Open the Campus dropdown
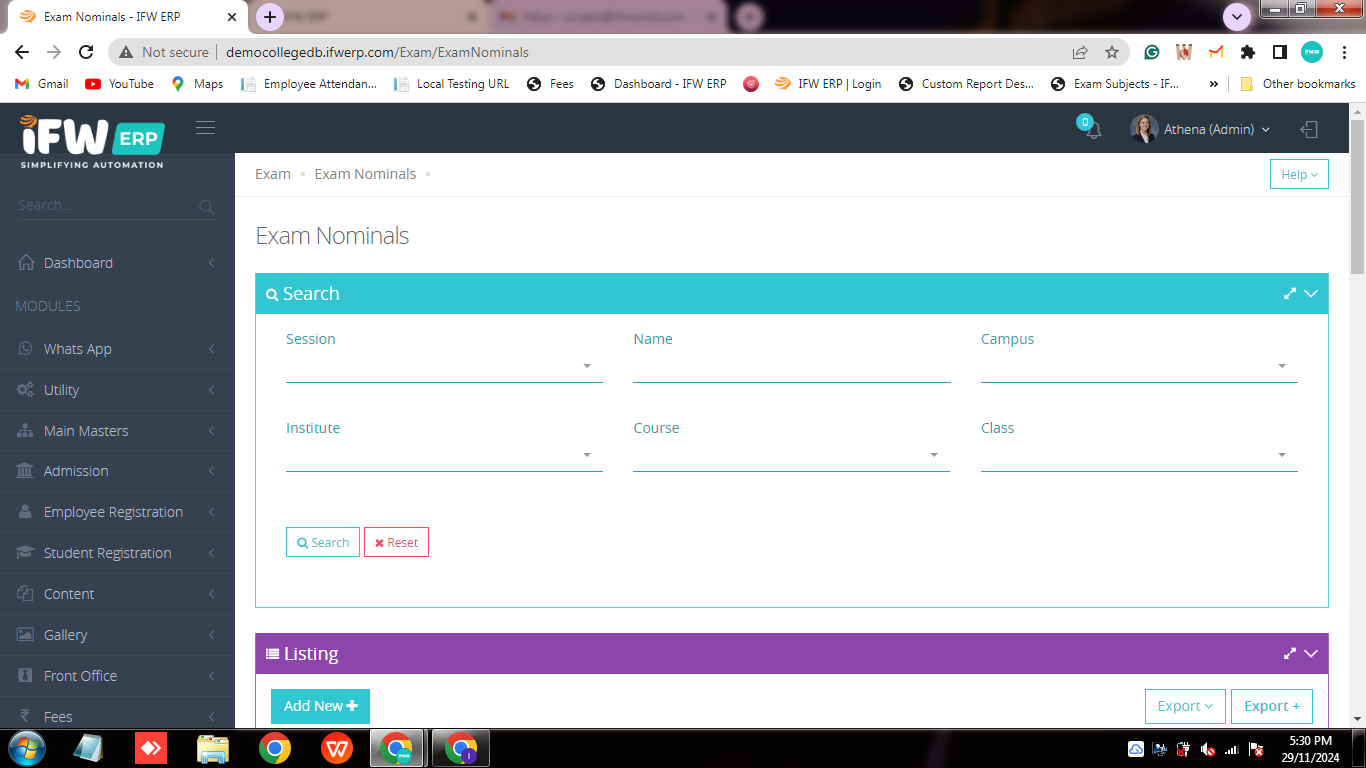 click(x=1139, y=367)
